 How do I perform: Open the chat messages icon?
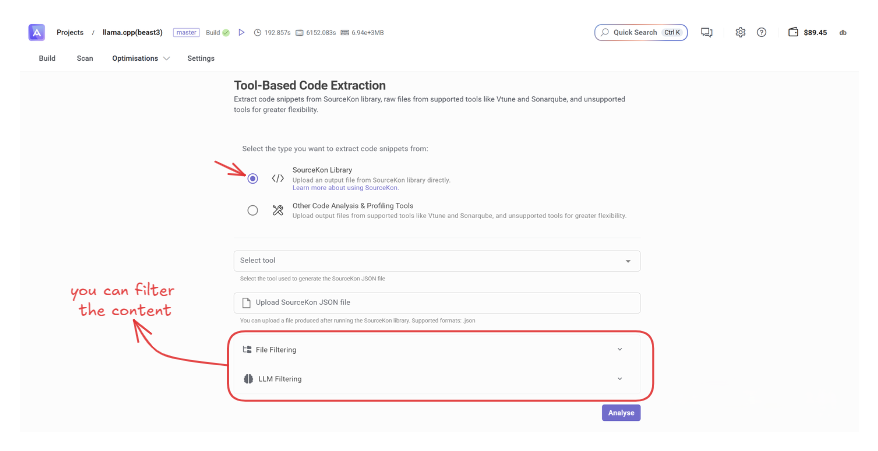(x=706, y=32)
